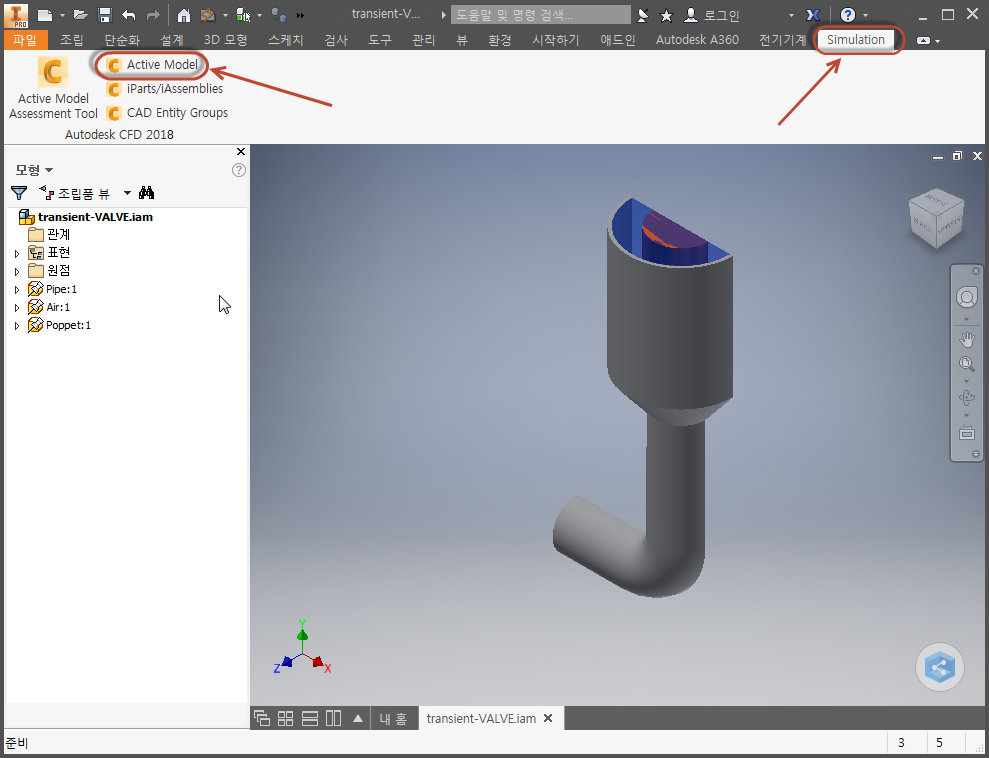989x758 pixels.
Task: Click the grayed appearance spheres icon
Action: point(279,15)
